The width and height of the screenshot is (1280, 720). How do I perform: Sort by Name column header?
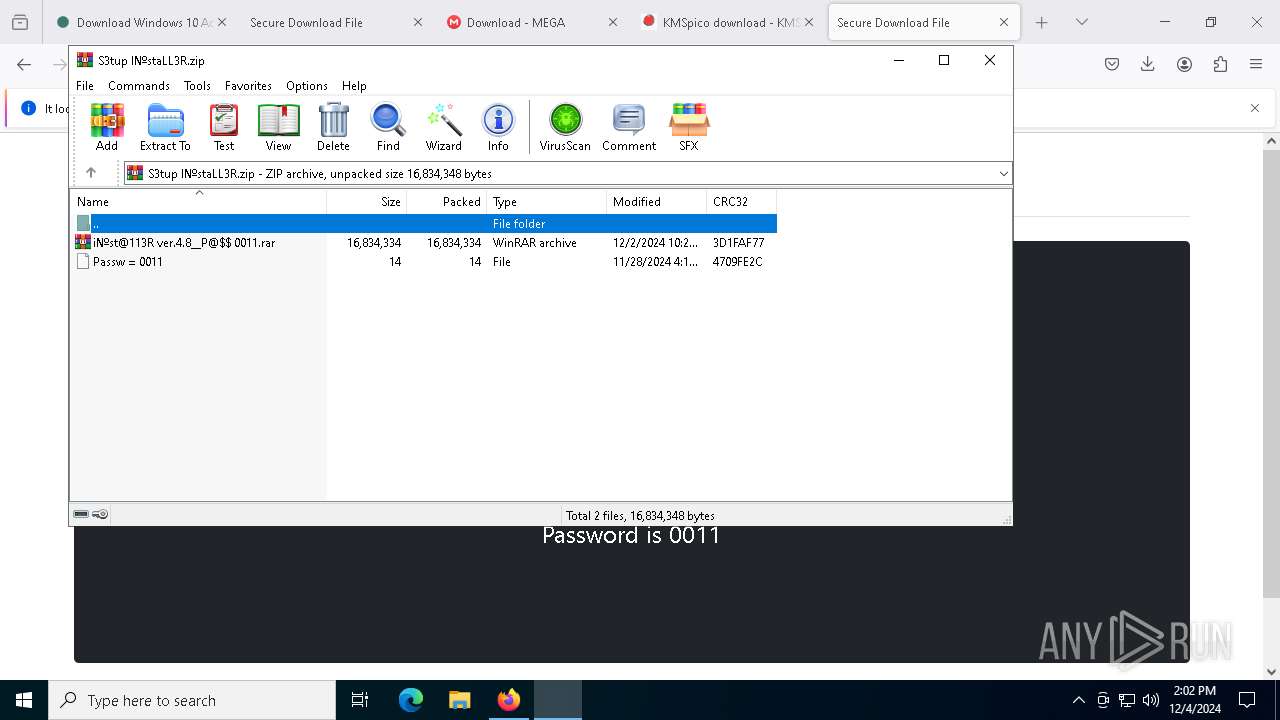coord(198,202)
